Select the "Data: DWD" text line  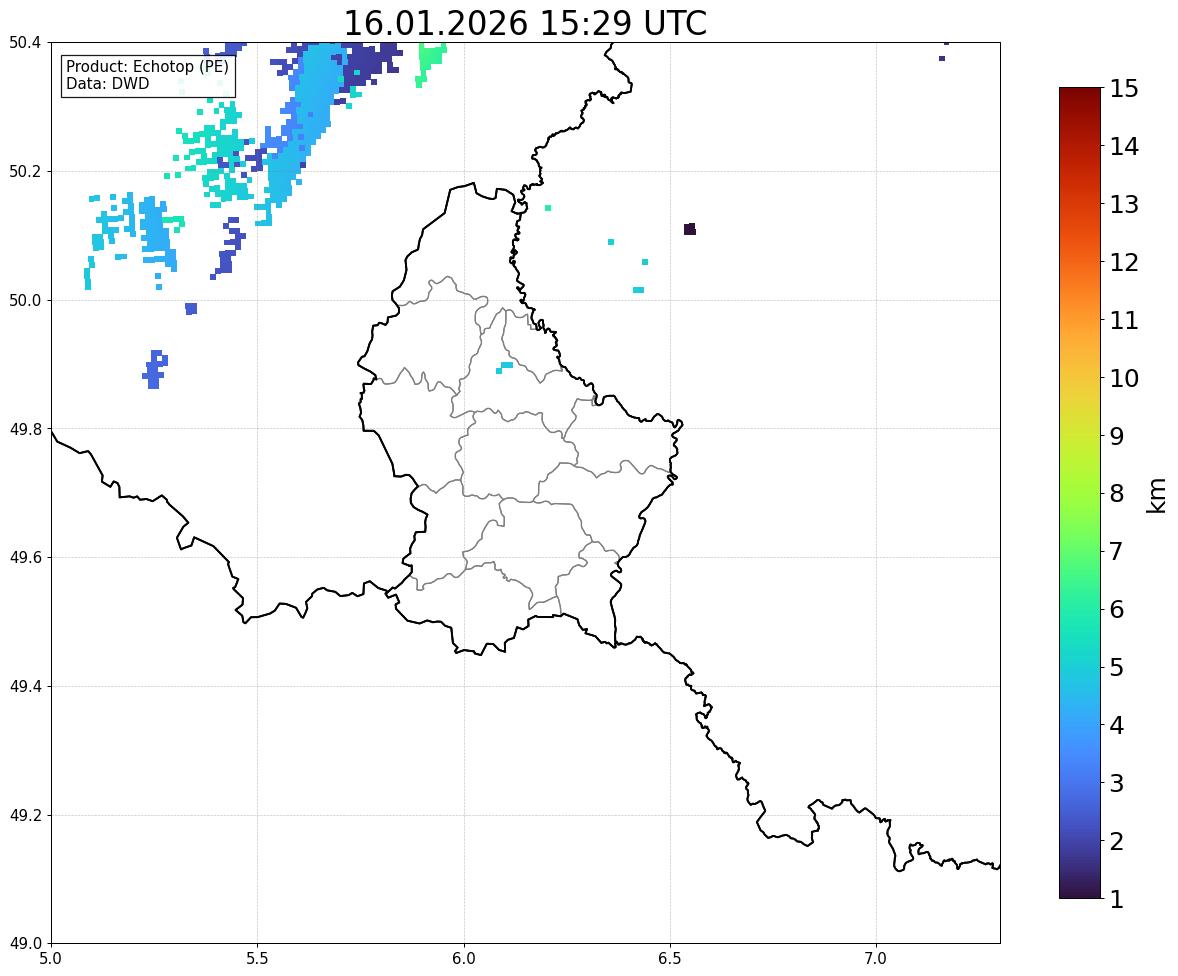107,83
